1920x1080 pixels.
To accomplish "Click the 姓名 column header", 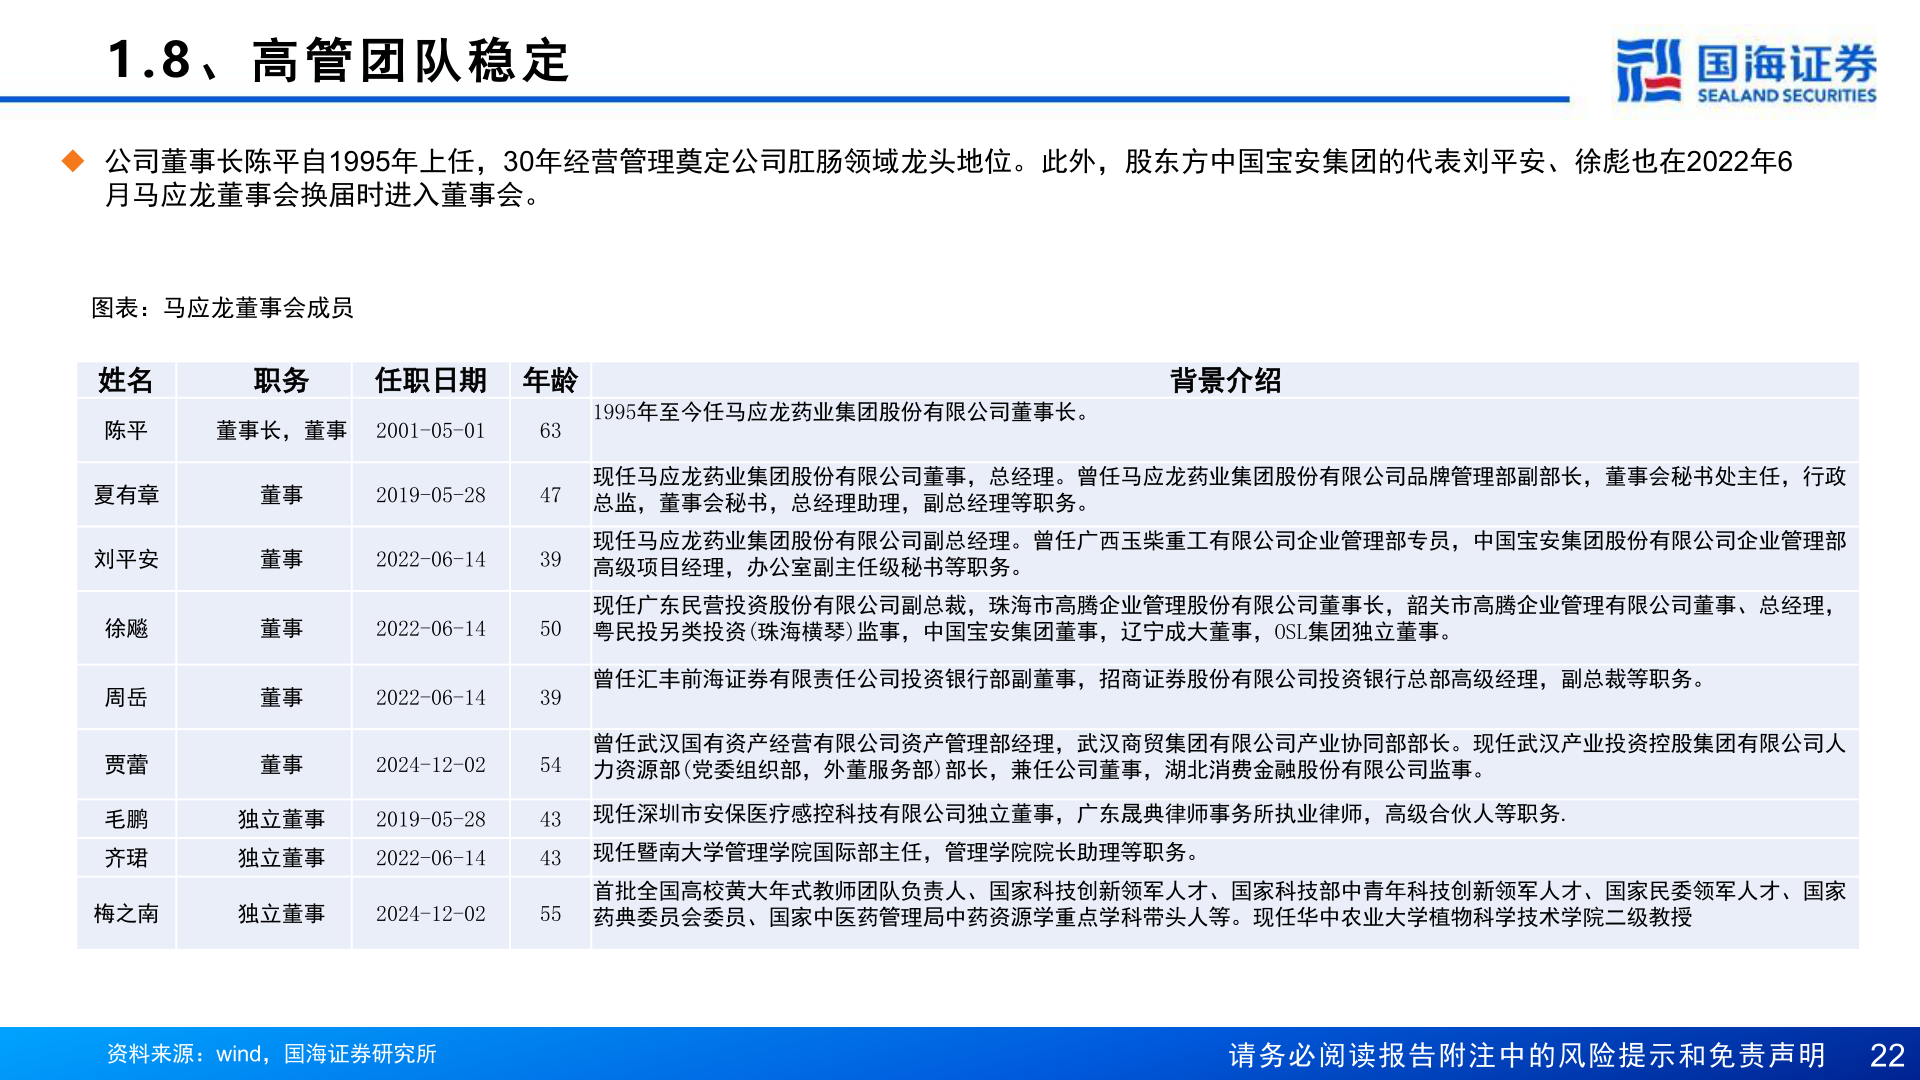I will 126,380.
